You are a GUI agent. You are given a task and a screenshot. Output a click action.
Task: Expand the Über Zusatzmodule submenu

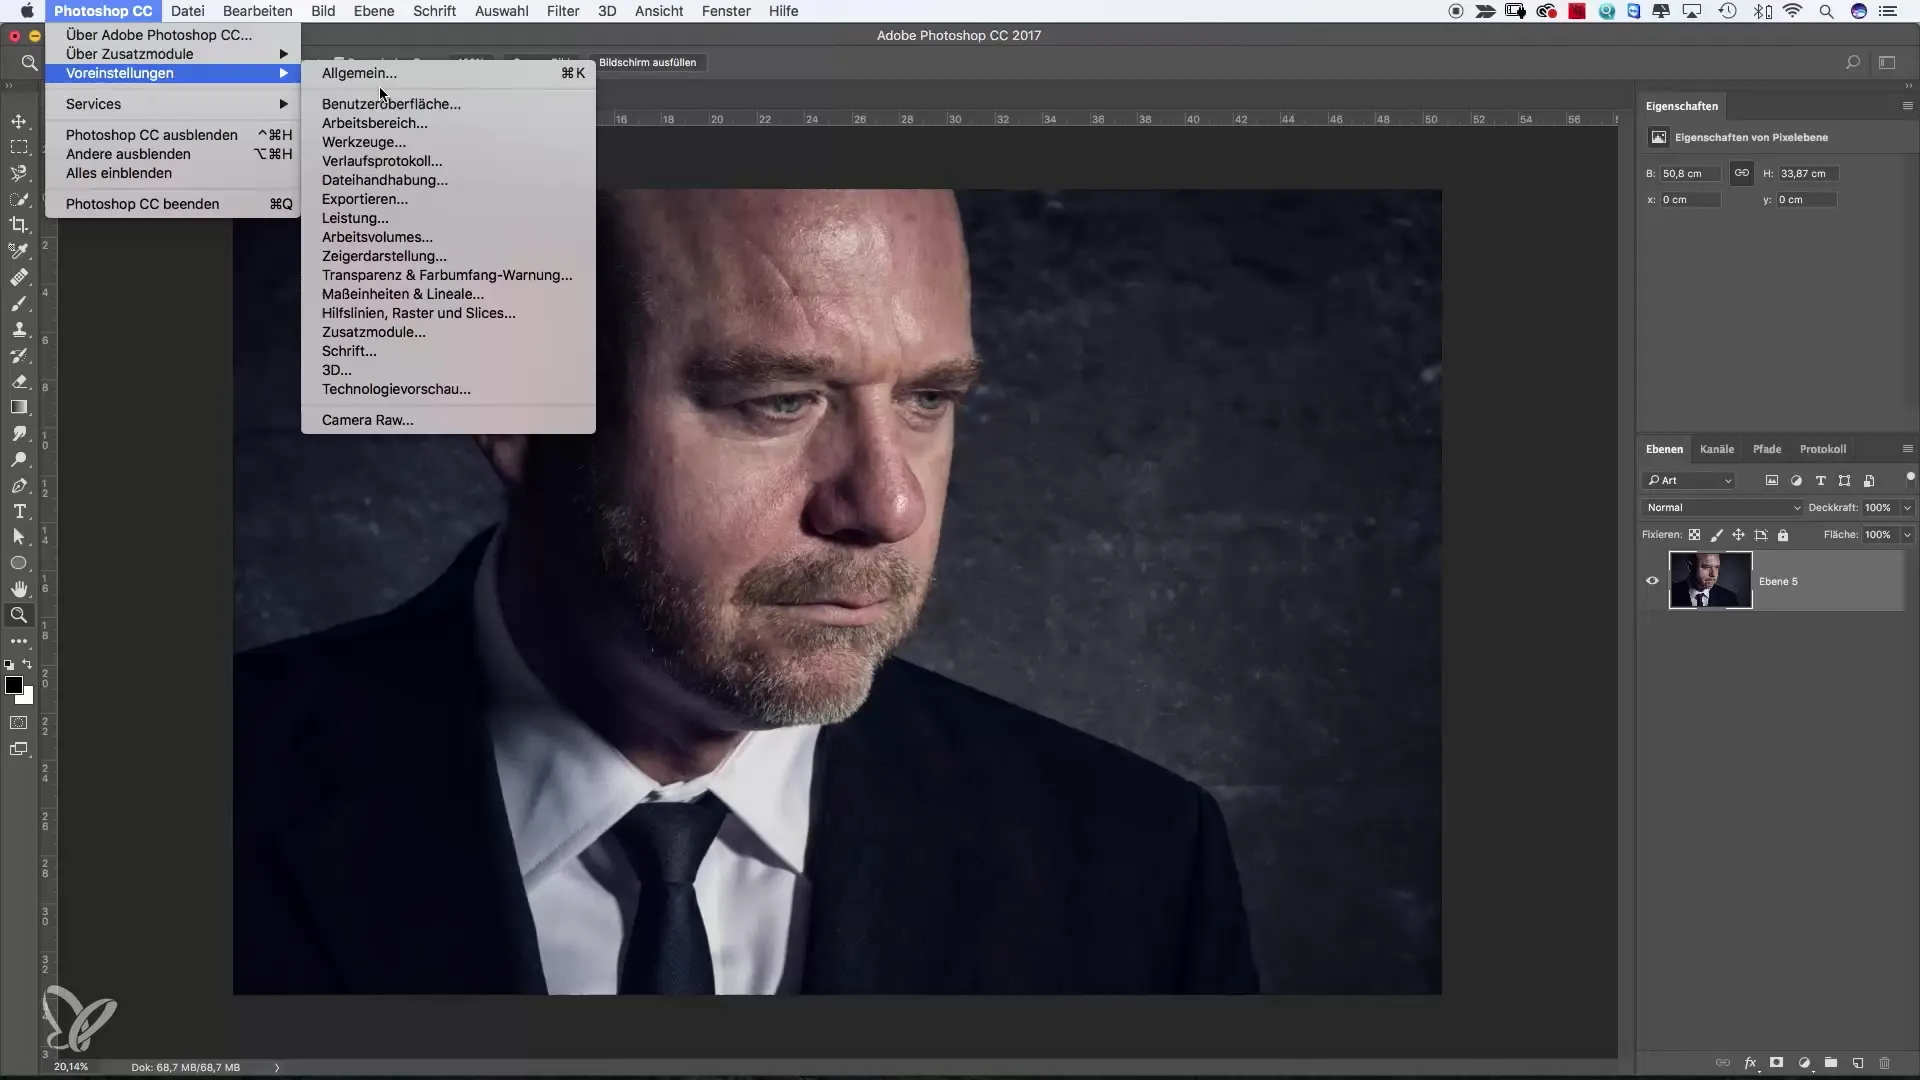coord(172,54)
